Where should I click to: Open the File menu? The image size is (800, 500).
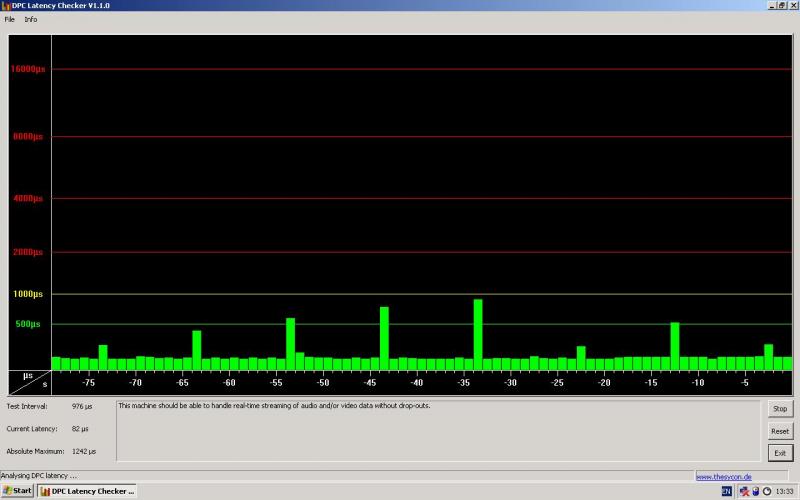[9, 19]
